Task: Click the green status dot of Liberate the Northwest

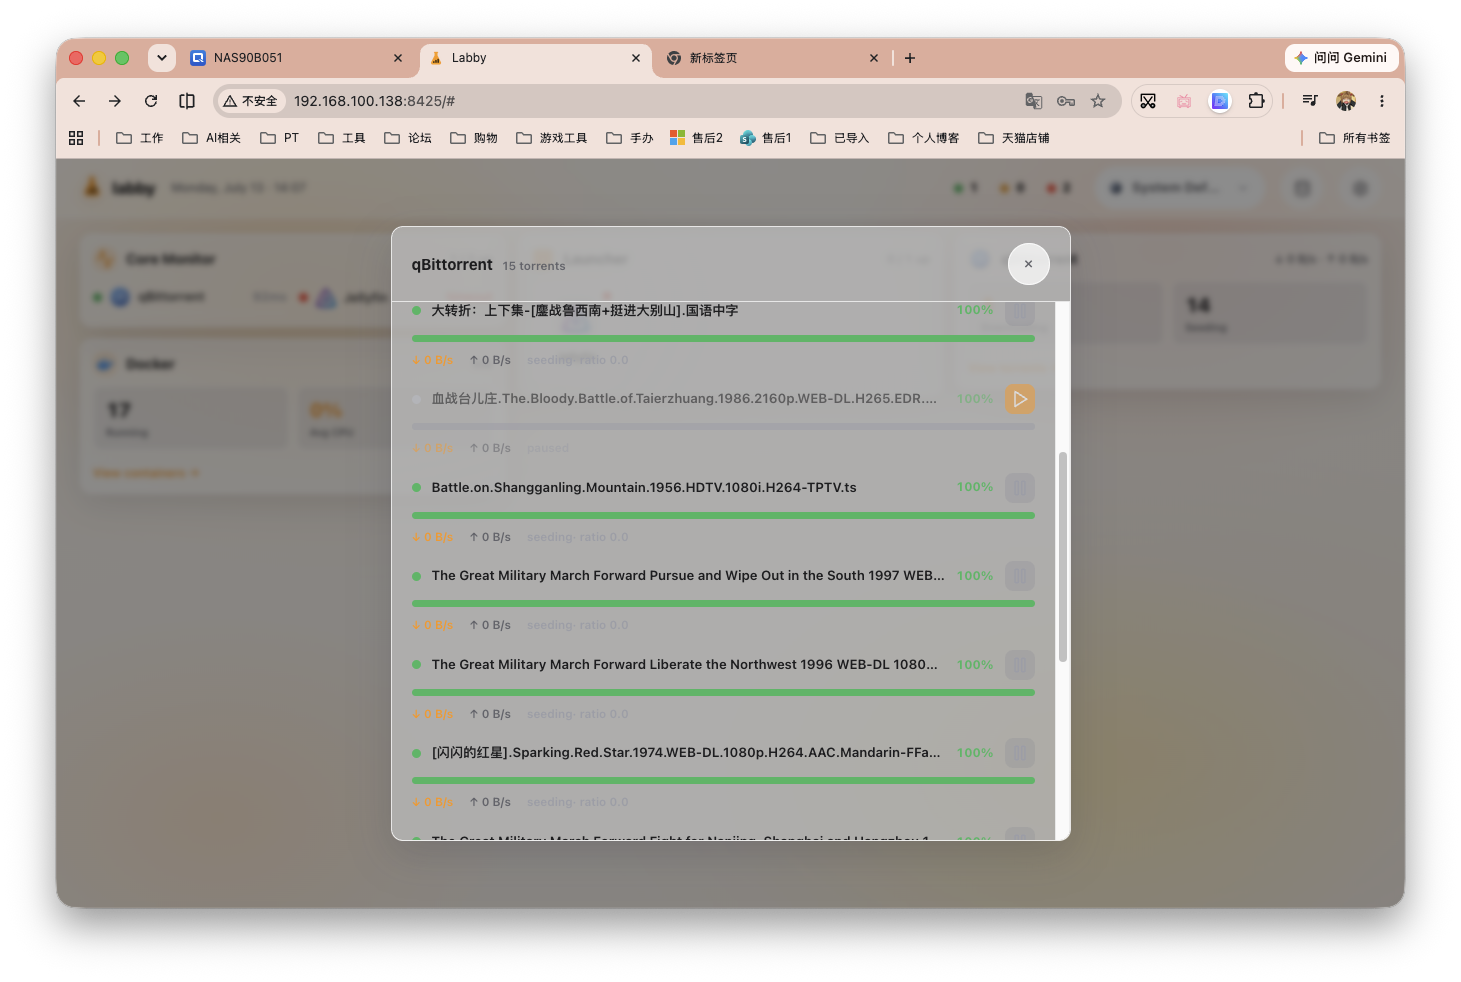Action: (x=416, y=665)
